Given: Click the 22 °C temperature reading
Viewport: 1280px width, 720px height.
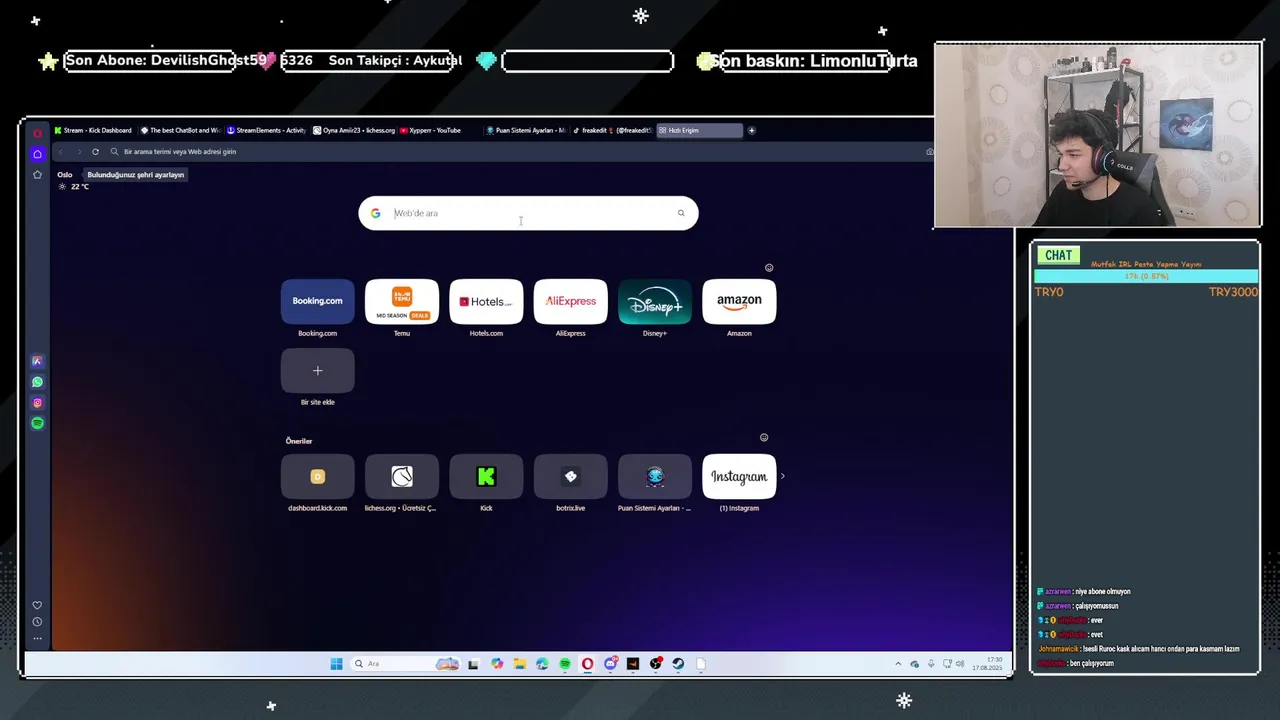Looking at the screenshot, I should 80,187.
